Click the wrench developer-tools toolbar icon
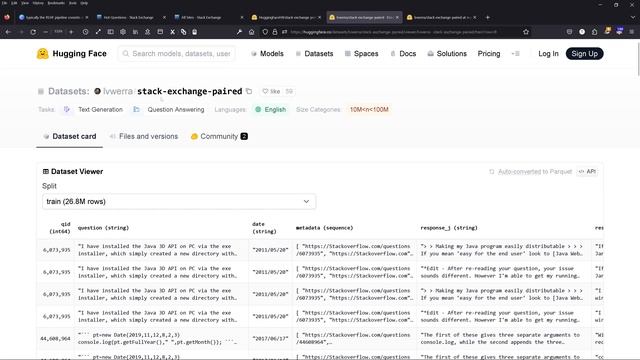This screenshot has width=640, height=360. click(239, 32)
